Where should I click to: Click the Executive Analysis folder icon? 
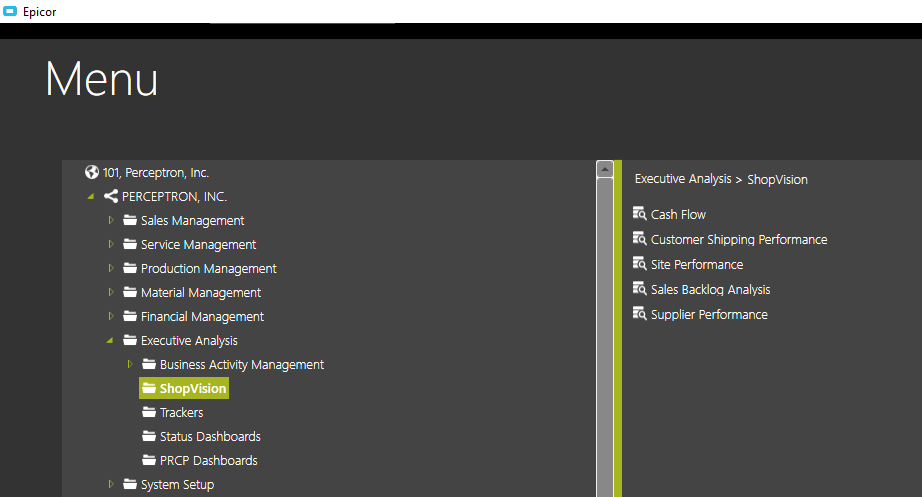tap(130, 340)
